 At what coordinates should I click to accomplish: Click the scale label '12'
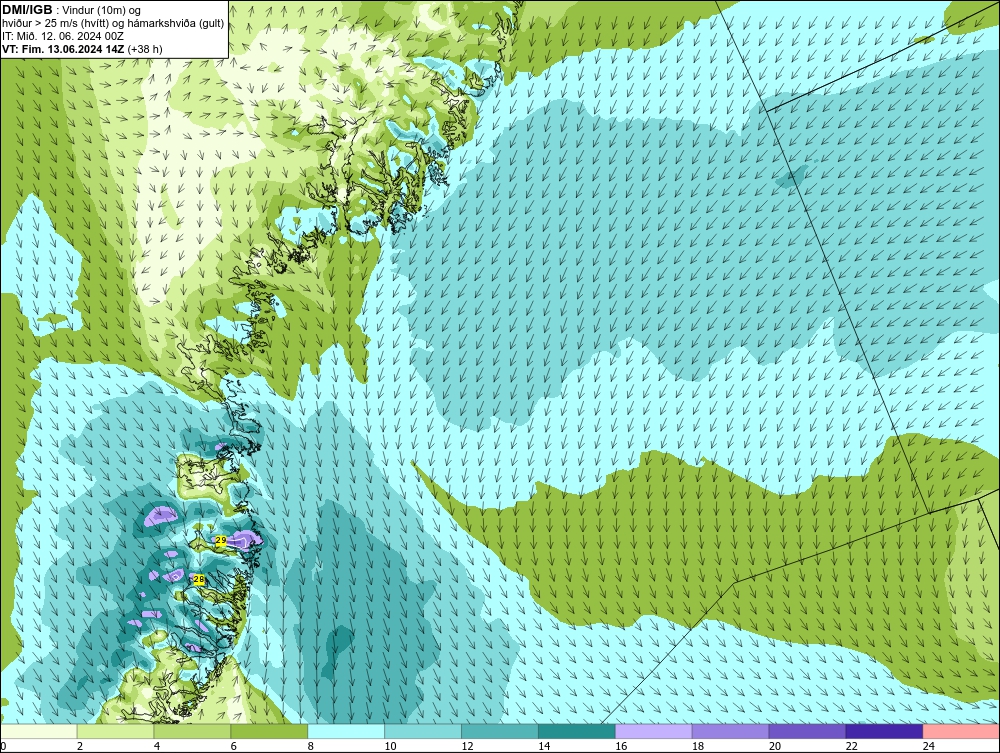(x=467, y=746)
